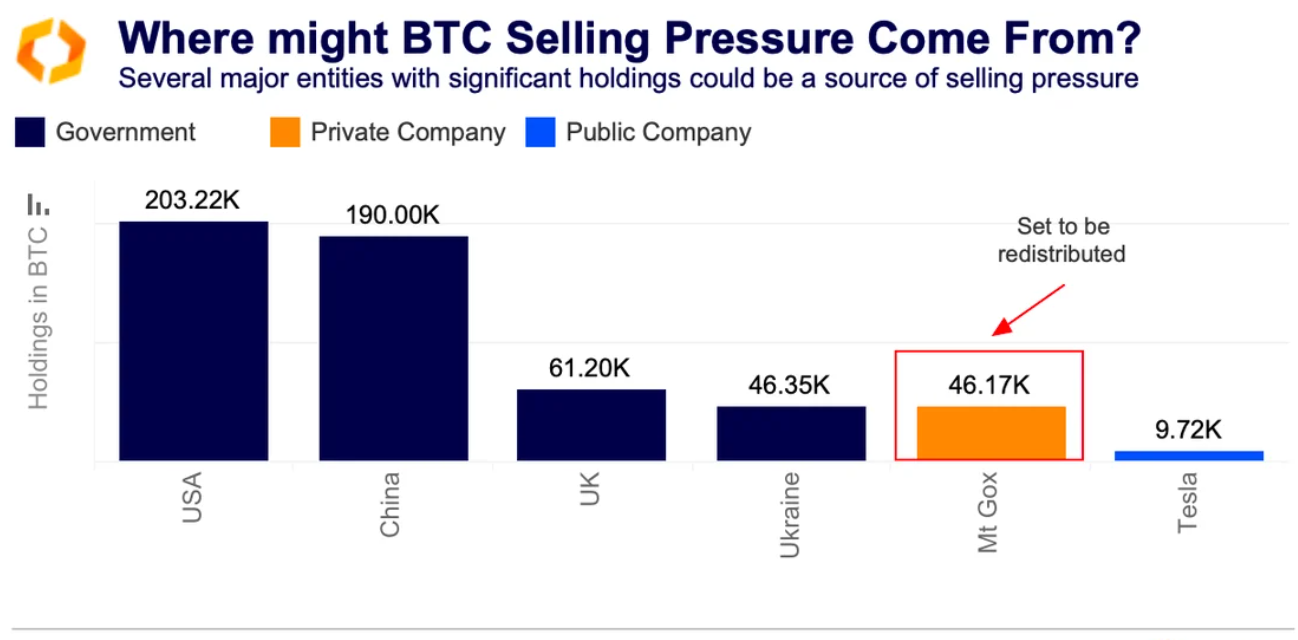This screenshot has width=1298, height=640.
Task: Click the Government legend label
Action: click(126, 132)
